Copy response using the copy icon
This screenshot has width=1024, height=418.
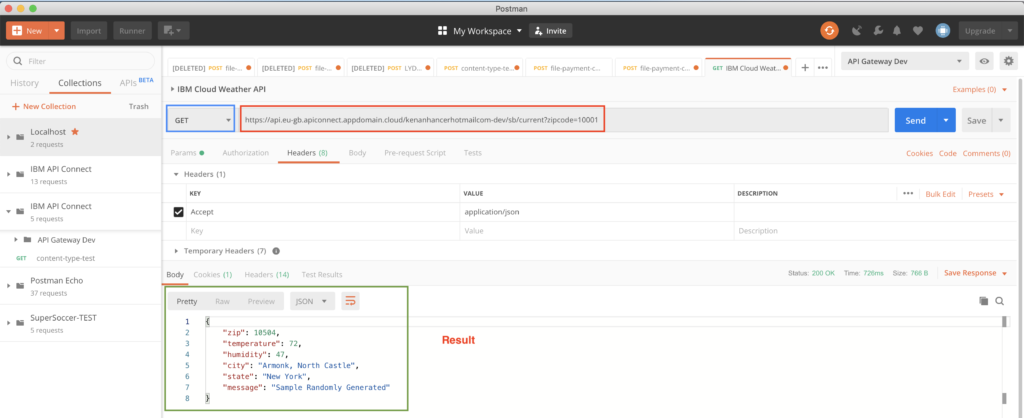click(x=984, y=301)
